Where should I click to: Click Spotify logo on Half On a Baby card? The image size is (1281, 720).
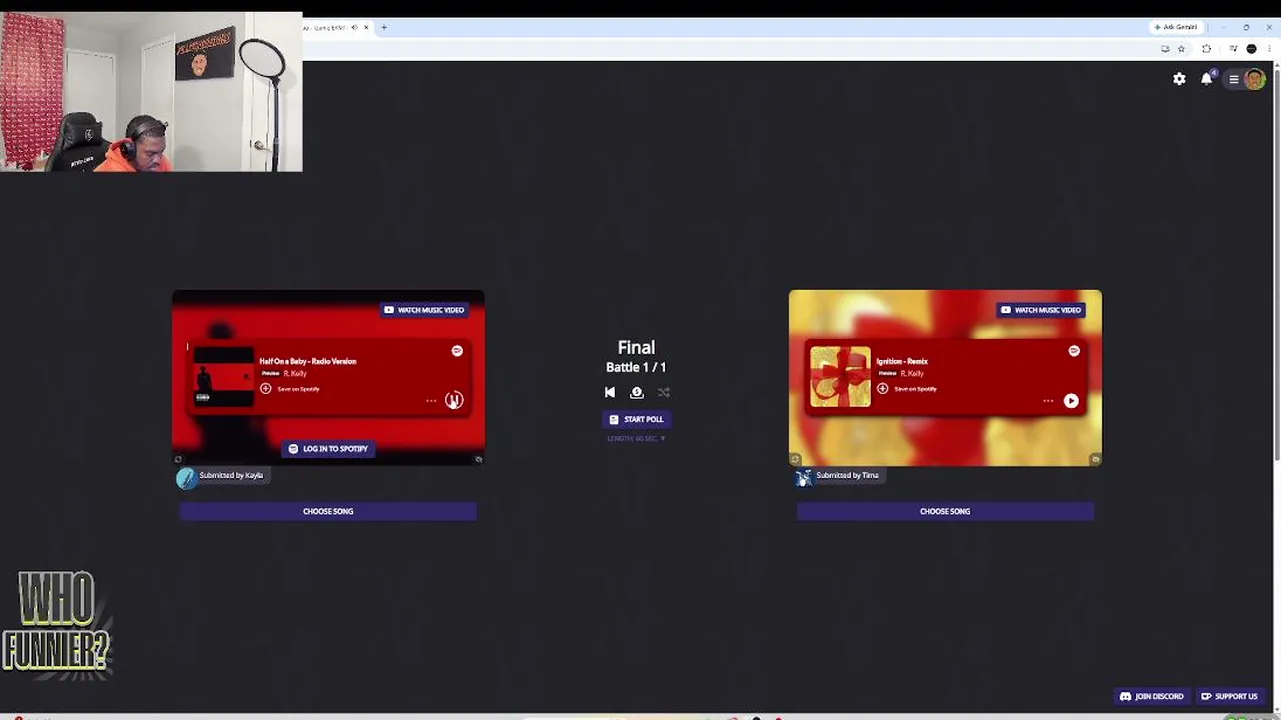(457, 351)
